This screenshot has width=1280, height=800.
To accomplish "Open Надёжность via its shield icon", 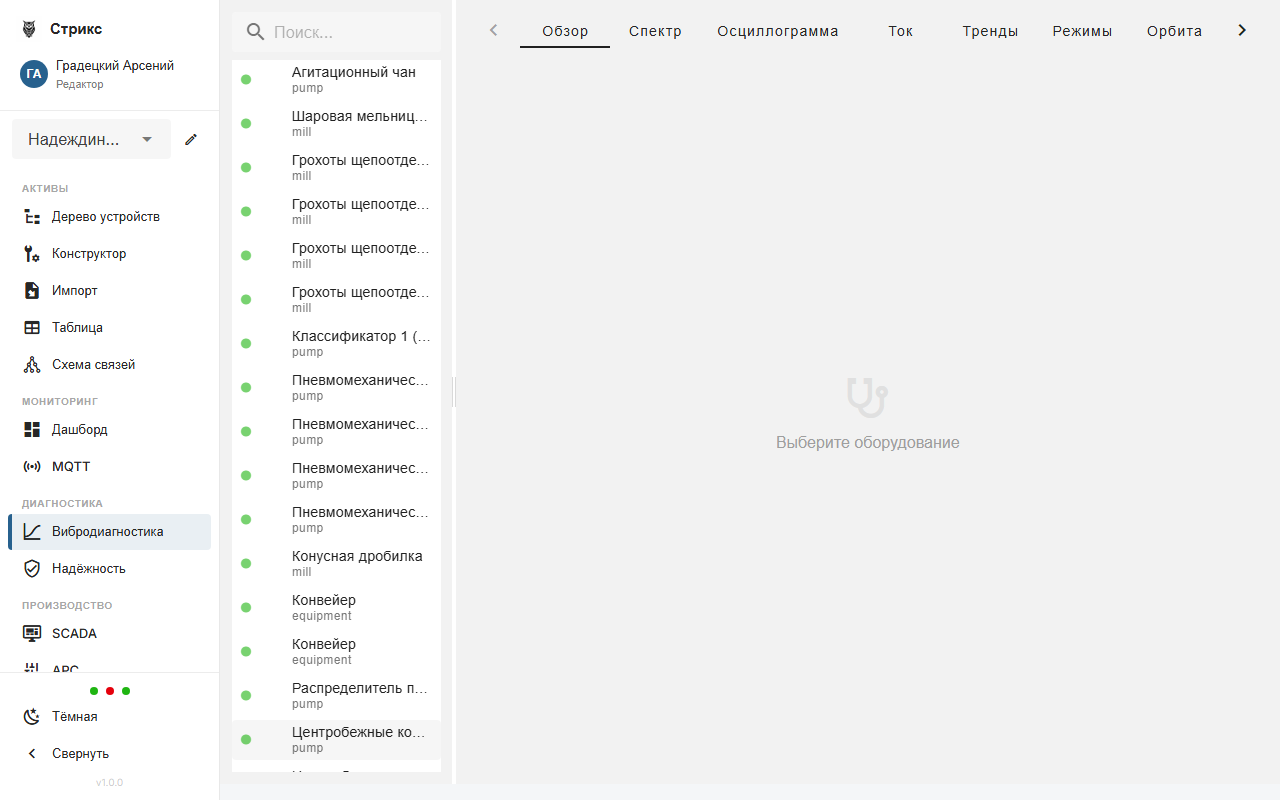I will 32,569.
